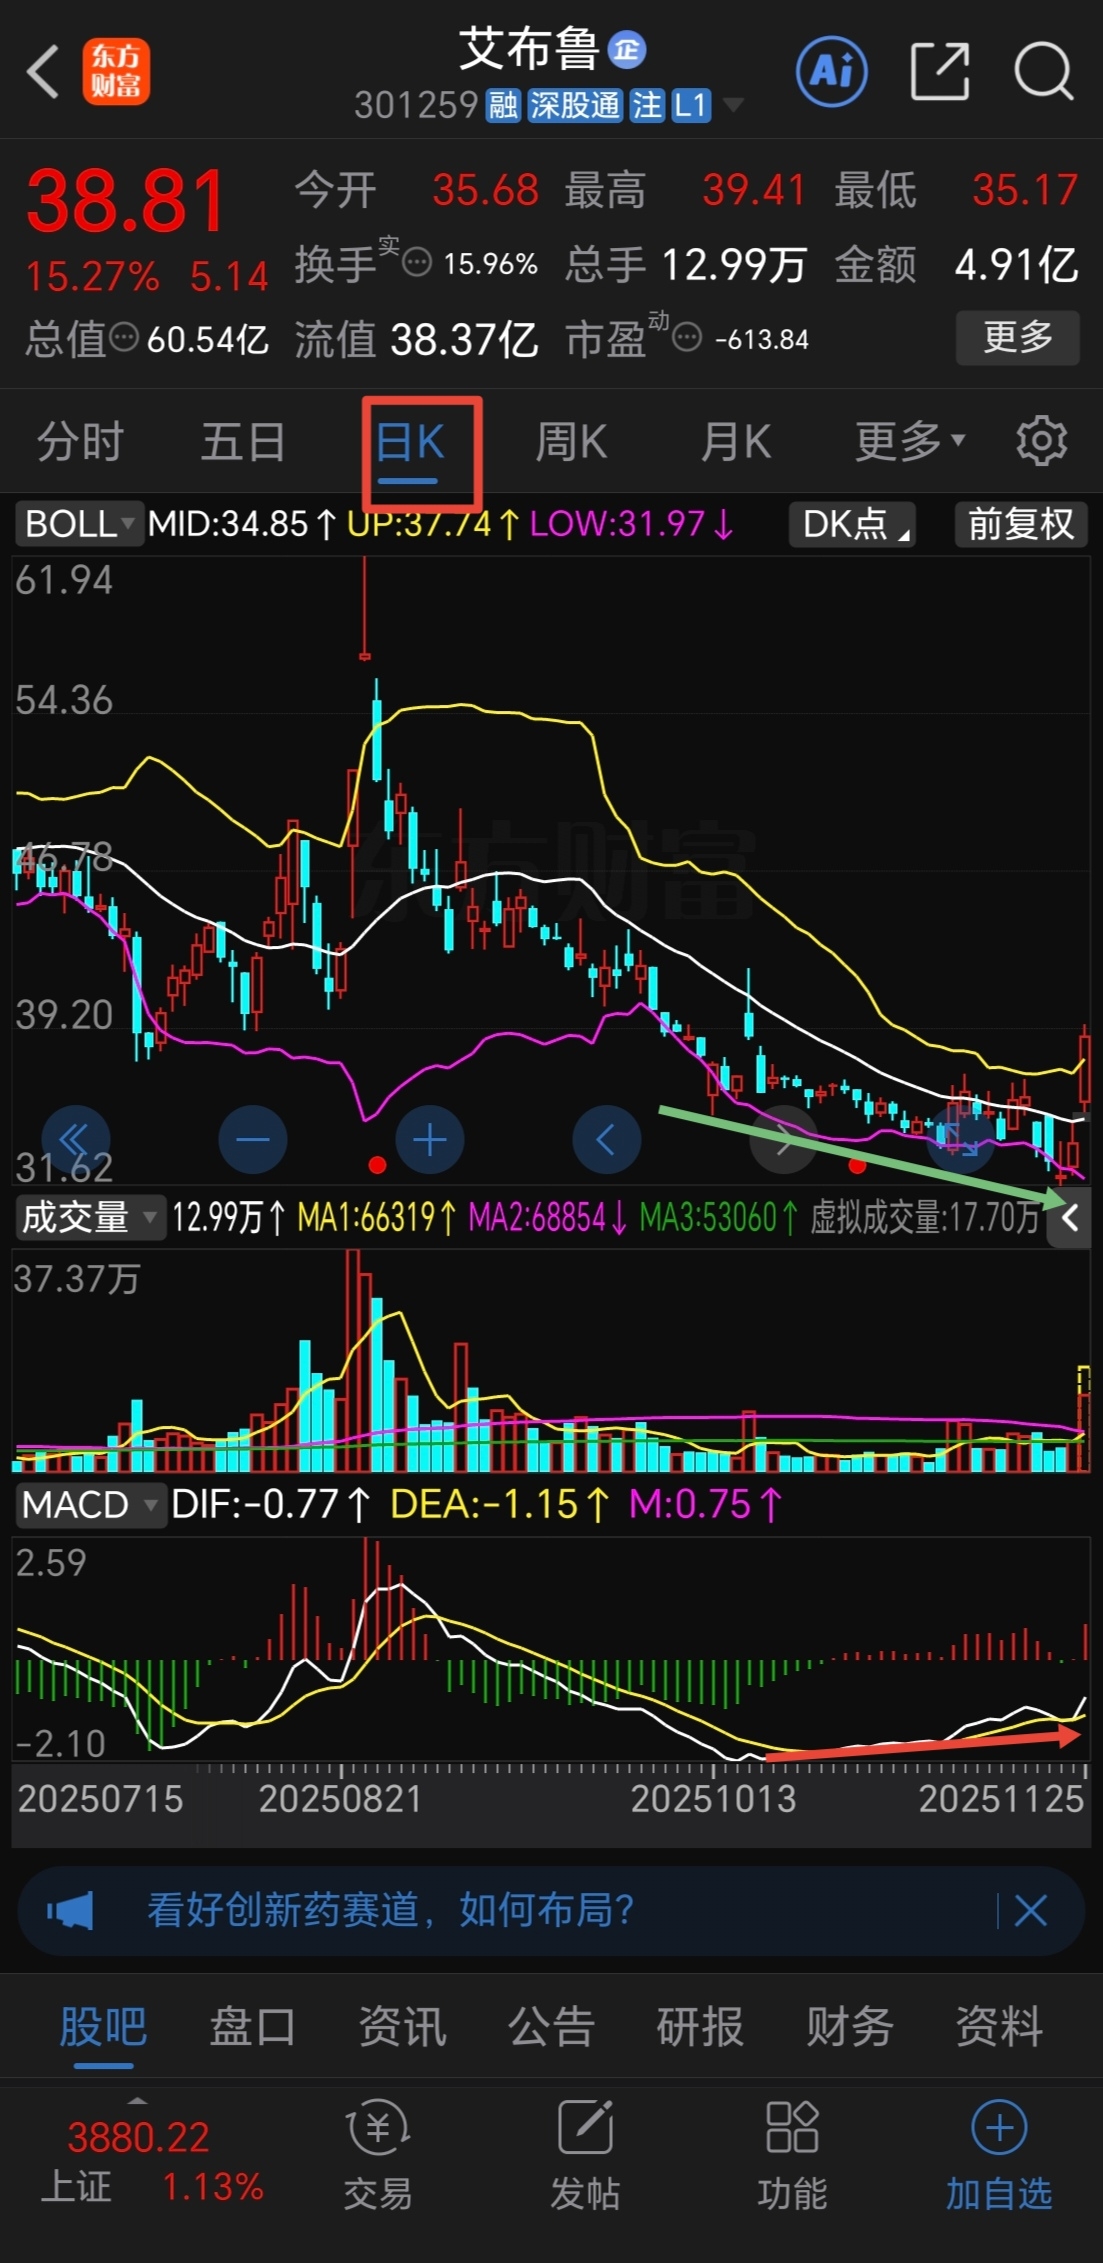Image resolution: width=1103 pixels, height=2263 pixels.
Task: Select the 公告 tab
Action: pyautogui.click(x=551, y=2028)
